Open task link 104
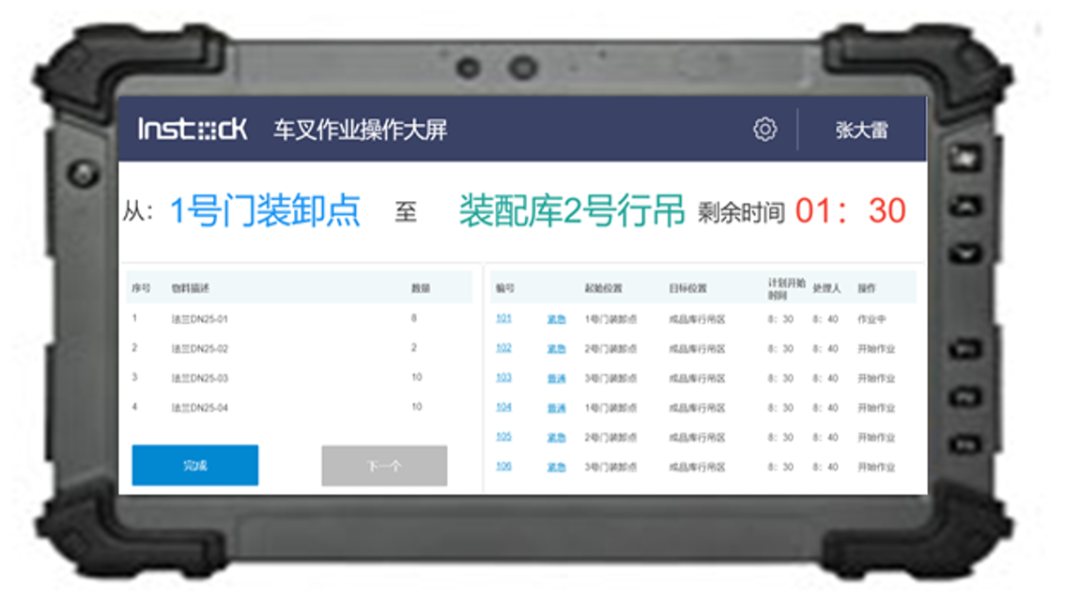Screen dimensions: 1080x602 pyautogui.click(x=503, y=407)
